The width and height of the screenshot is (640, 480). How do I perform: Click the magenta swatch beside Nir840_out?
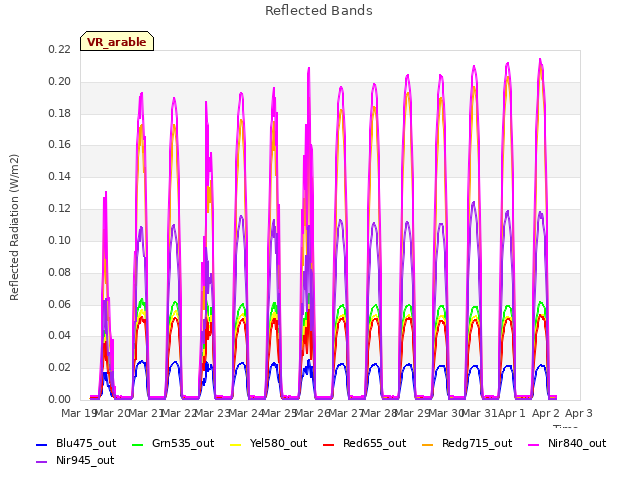pos(533,444)
